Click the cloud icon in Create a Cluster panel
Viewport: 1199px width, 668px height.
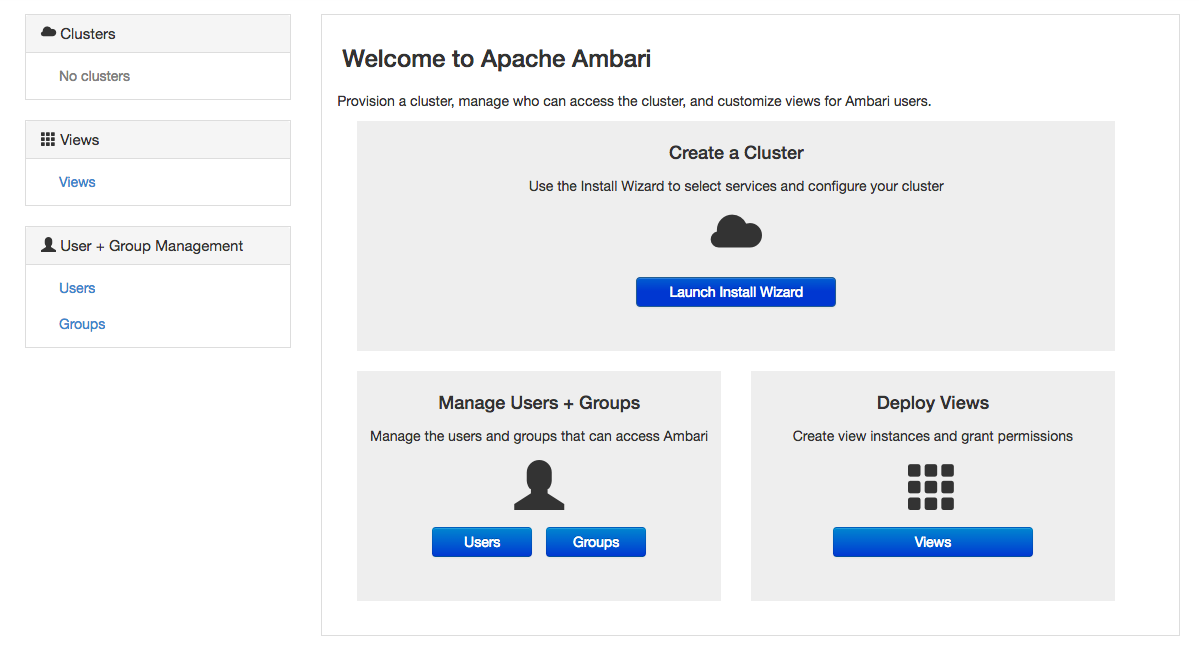(x=736, y=232)
